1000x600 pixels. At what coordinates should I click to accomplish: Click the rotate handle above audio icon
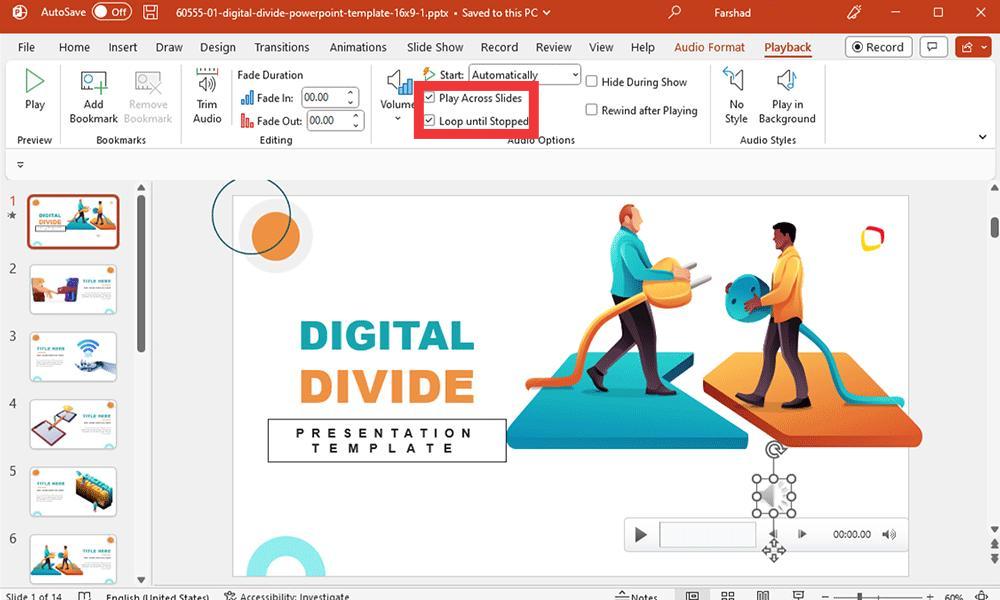[x=774, y=450]
